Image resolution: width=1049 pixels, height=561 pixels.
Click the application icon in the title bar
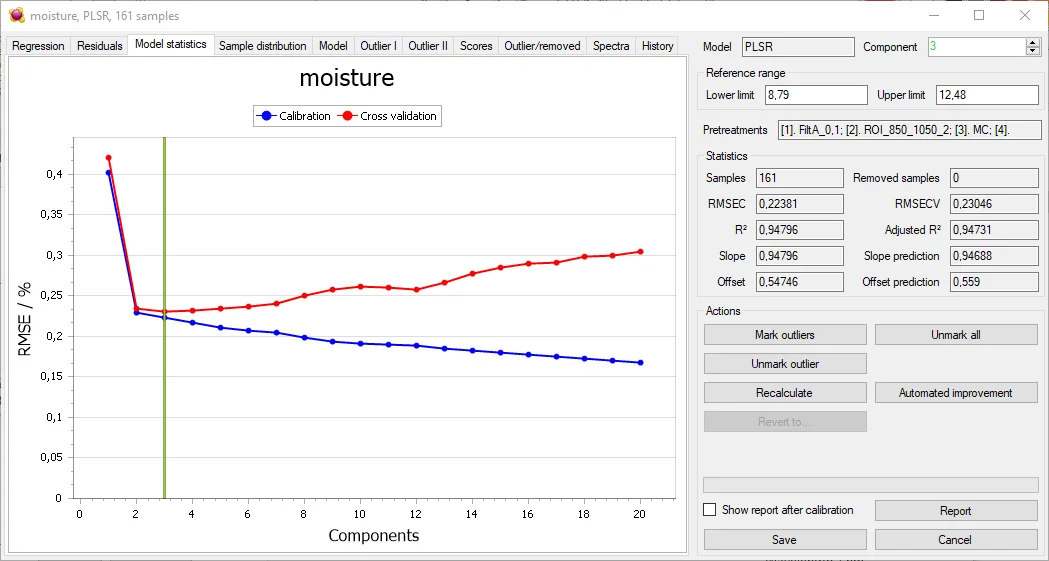click(16, 16)
